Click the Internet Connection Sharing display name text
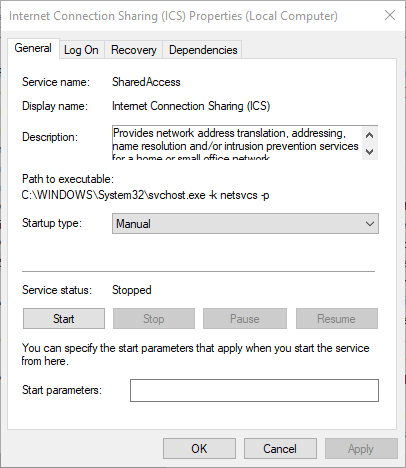 coord(191,106)
